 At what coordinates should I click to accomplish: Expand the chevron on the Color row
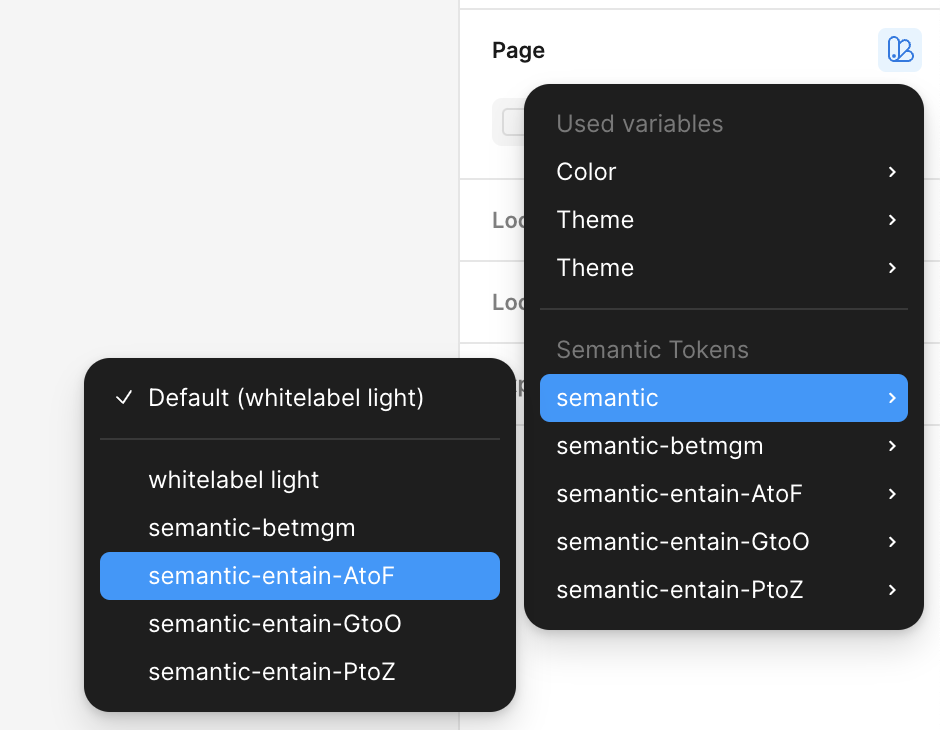[x=892, y=172]
